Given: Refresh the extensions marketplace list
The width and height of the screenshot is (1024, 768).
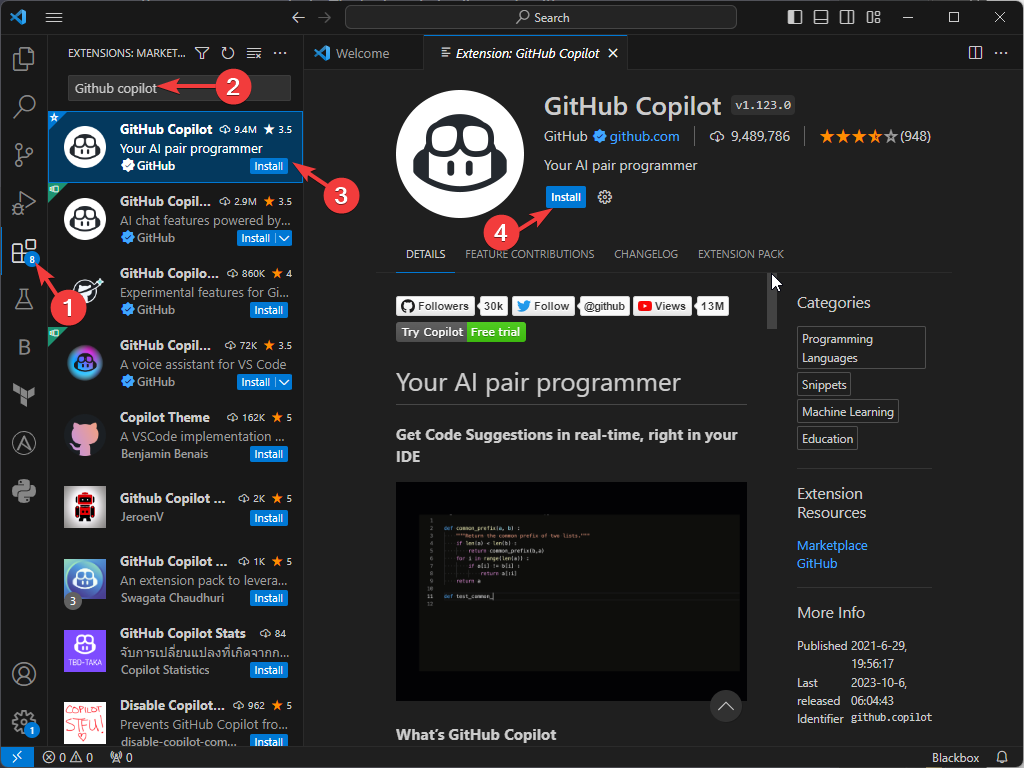Looking at the screenshot, I should point(228,53).
